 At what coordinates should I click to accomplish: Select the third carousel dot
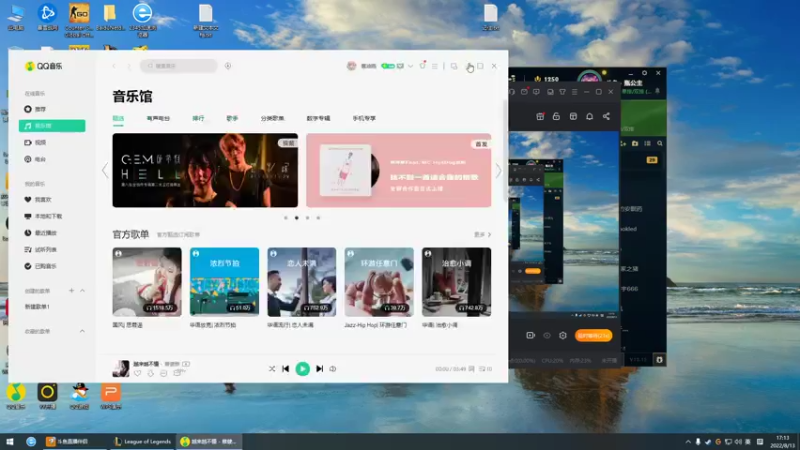tap(307, 218)
